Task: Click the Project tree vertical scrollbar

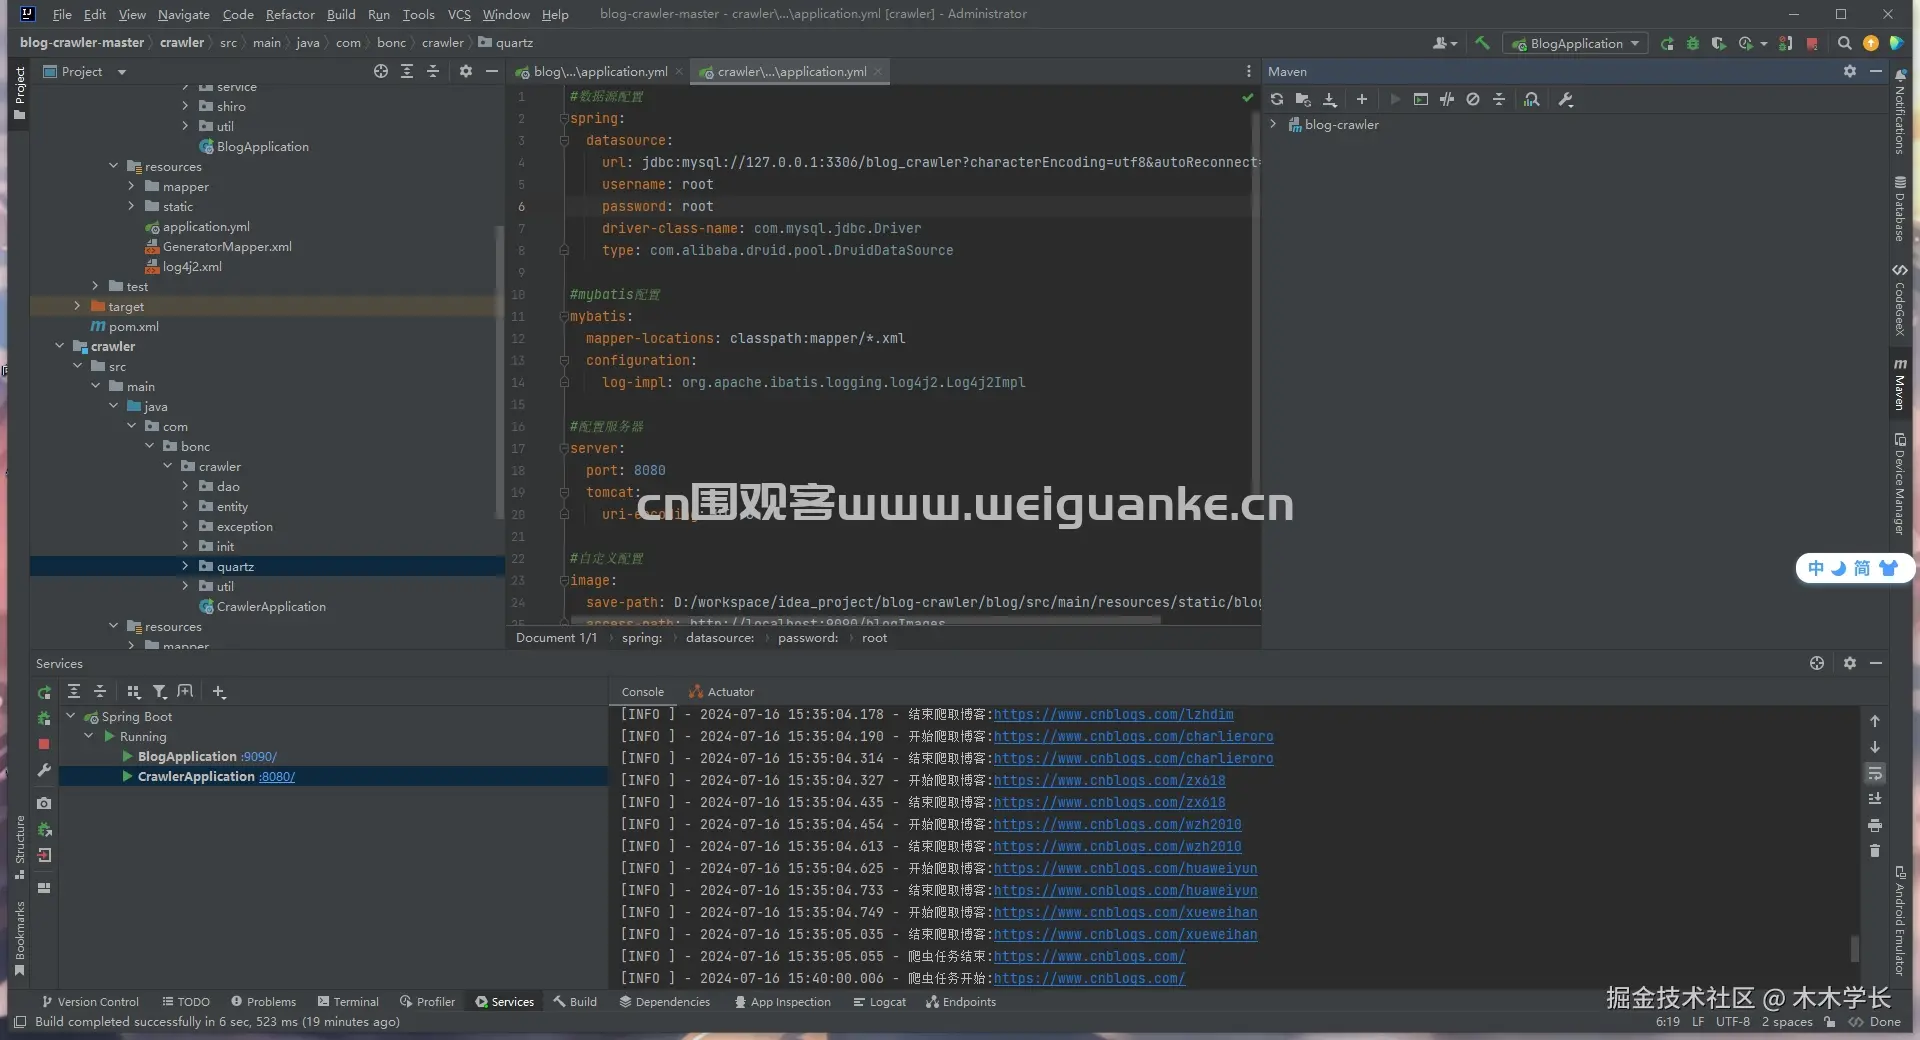Action: coord(499,372)
